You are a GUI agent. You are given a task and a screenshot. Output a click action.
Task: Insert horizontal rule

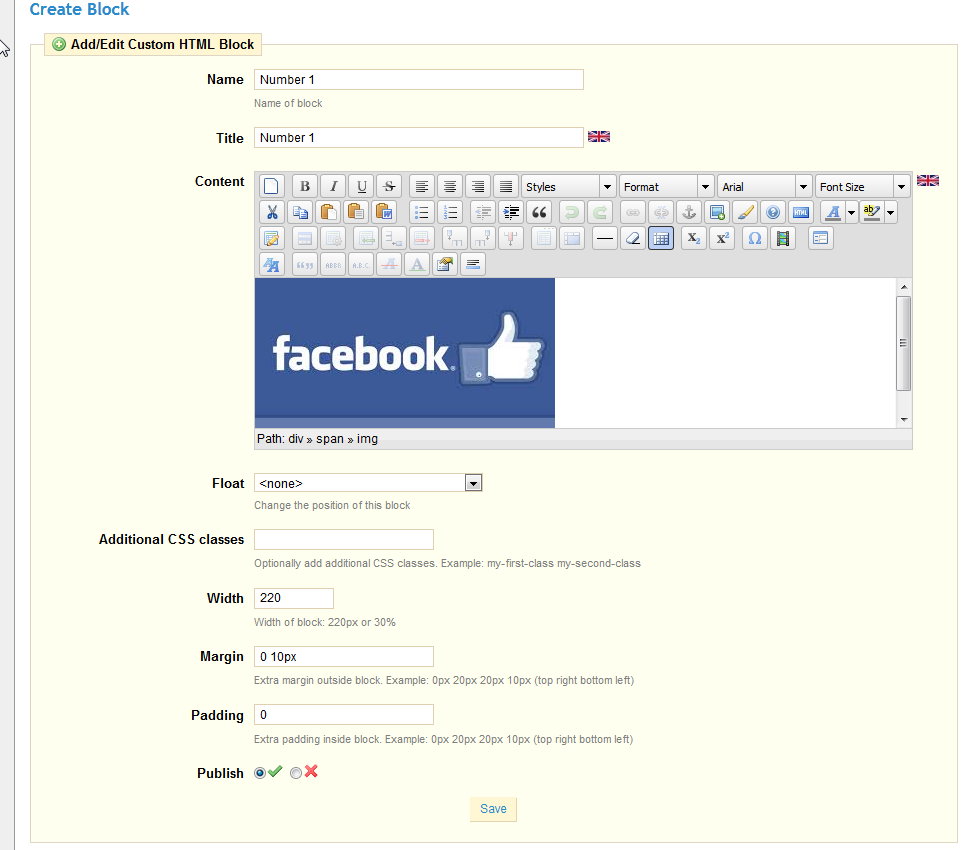point(604,238)
